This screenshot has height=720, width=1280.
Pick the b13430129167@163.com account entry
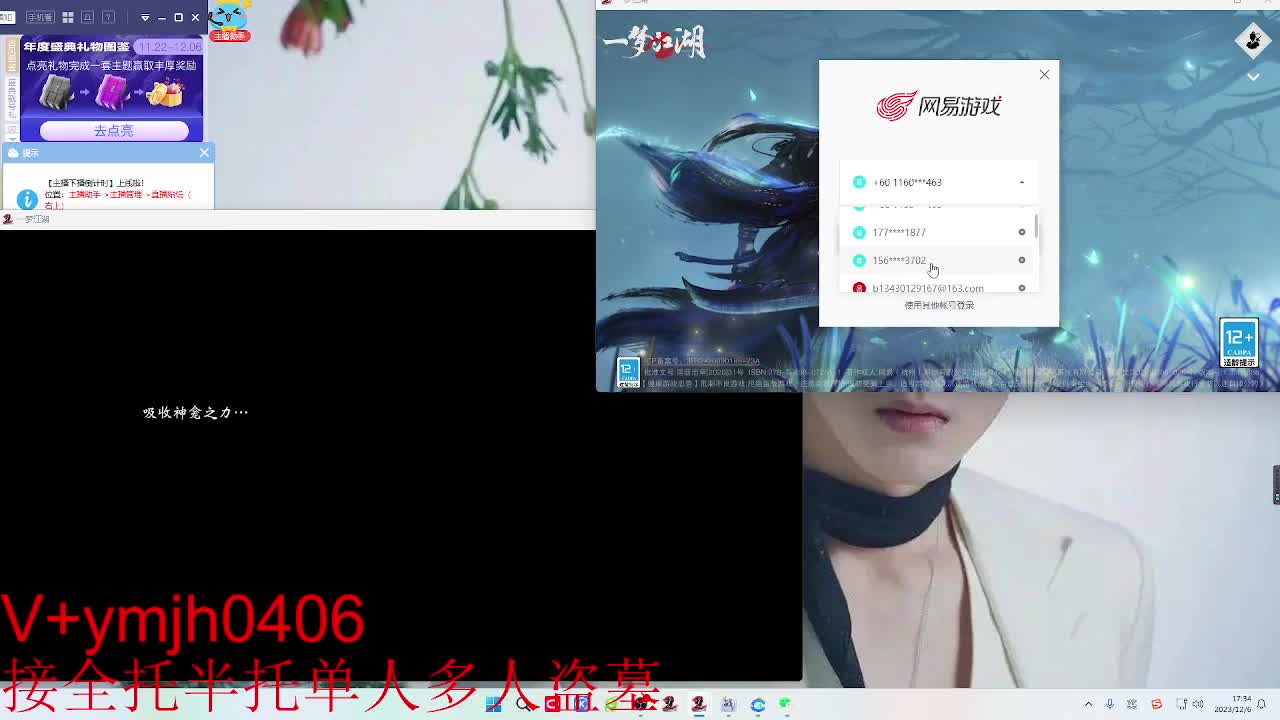tap(937, 285)
